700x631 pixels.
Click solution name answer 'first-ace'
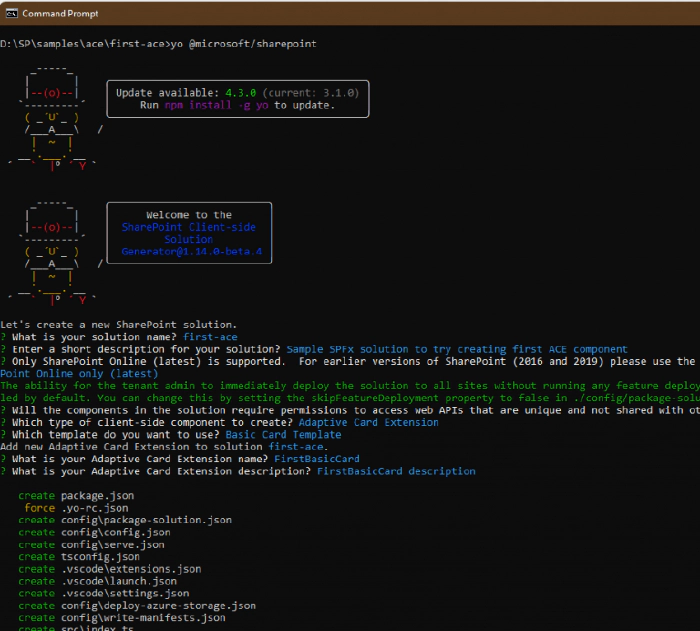coord(210,337)
